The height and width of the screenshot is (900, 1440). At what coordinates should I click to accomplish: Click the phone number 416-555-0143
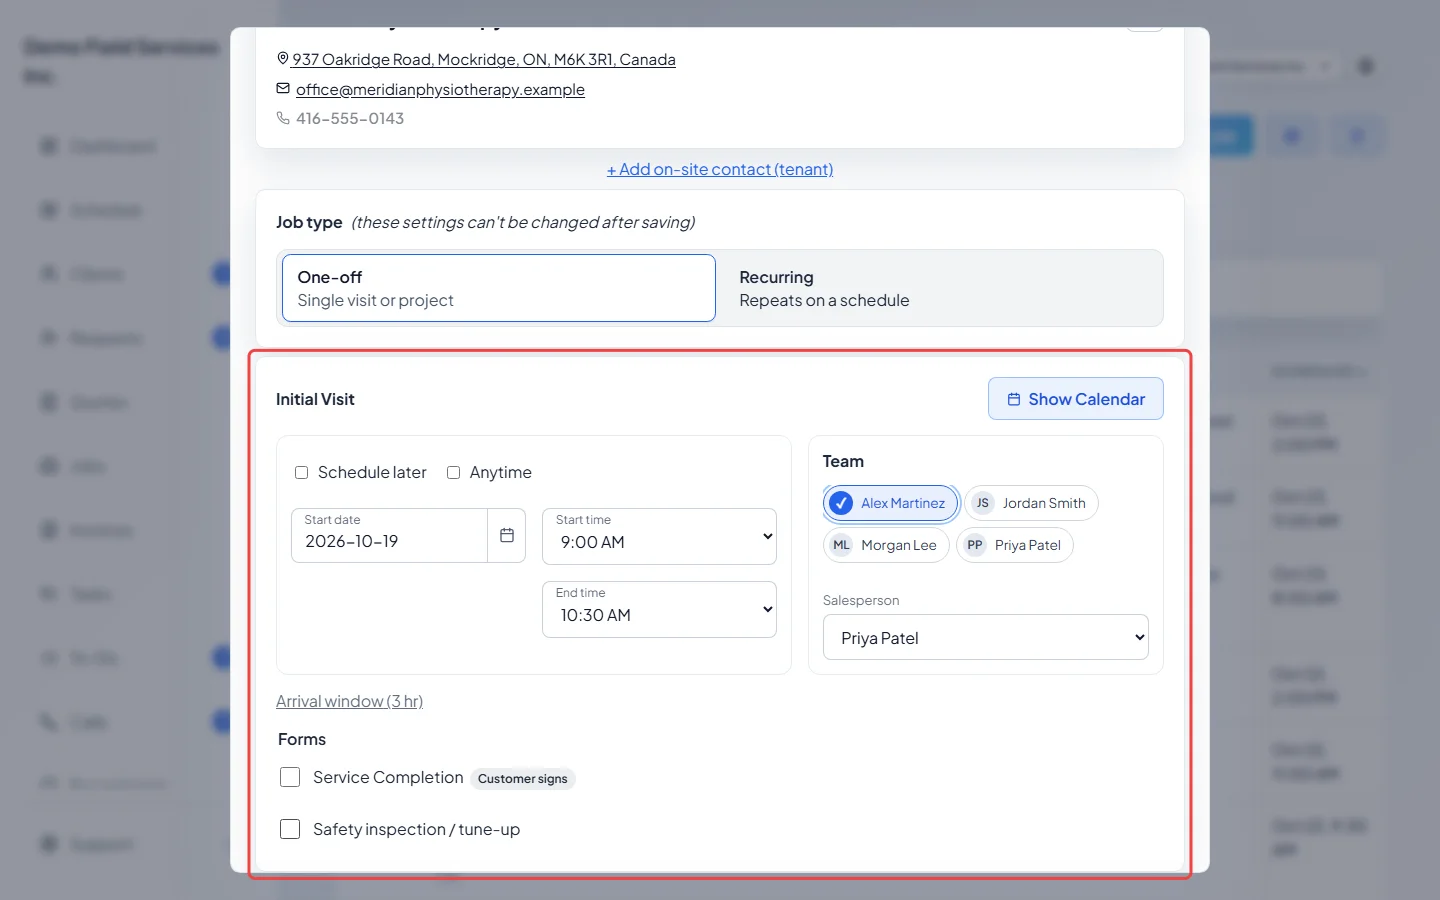tap(350, 118)
